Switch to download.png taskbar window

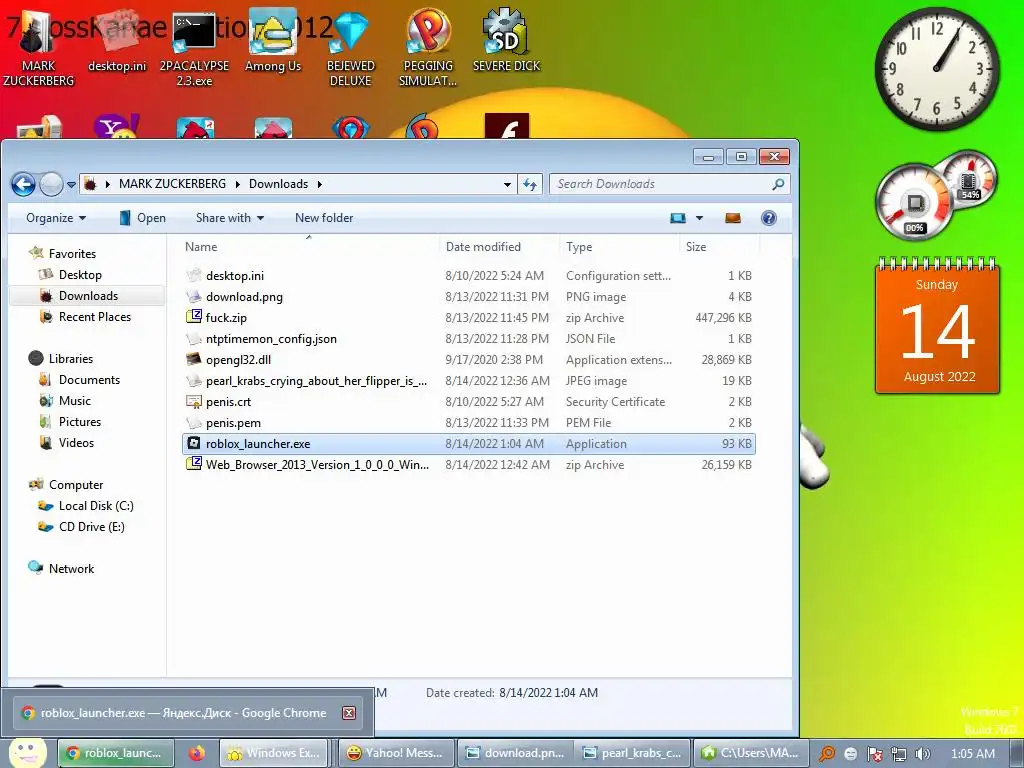[x=515, y=753]
